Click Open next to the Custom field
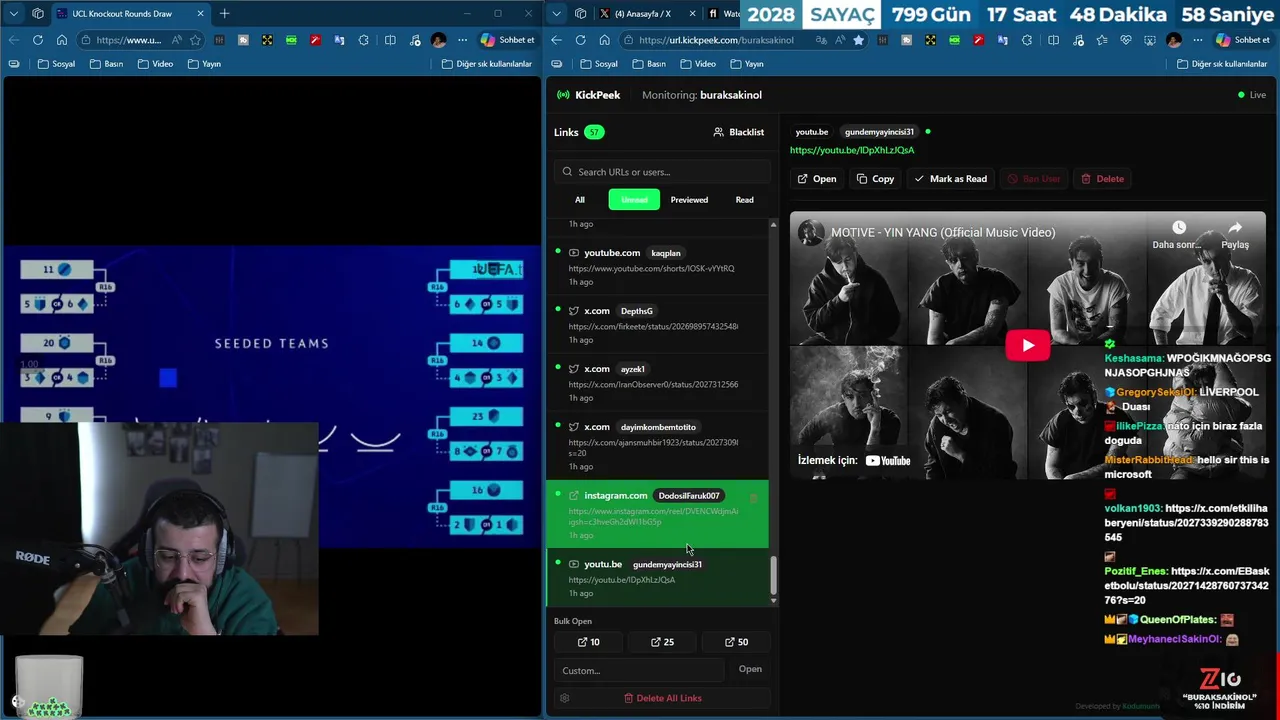Viewport: 1280px width, 720px height. [750, 669]
